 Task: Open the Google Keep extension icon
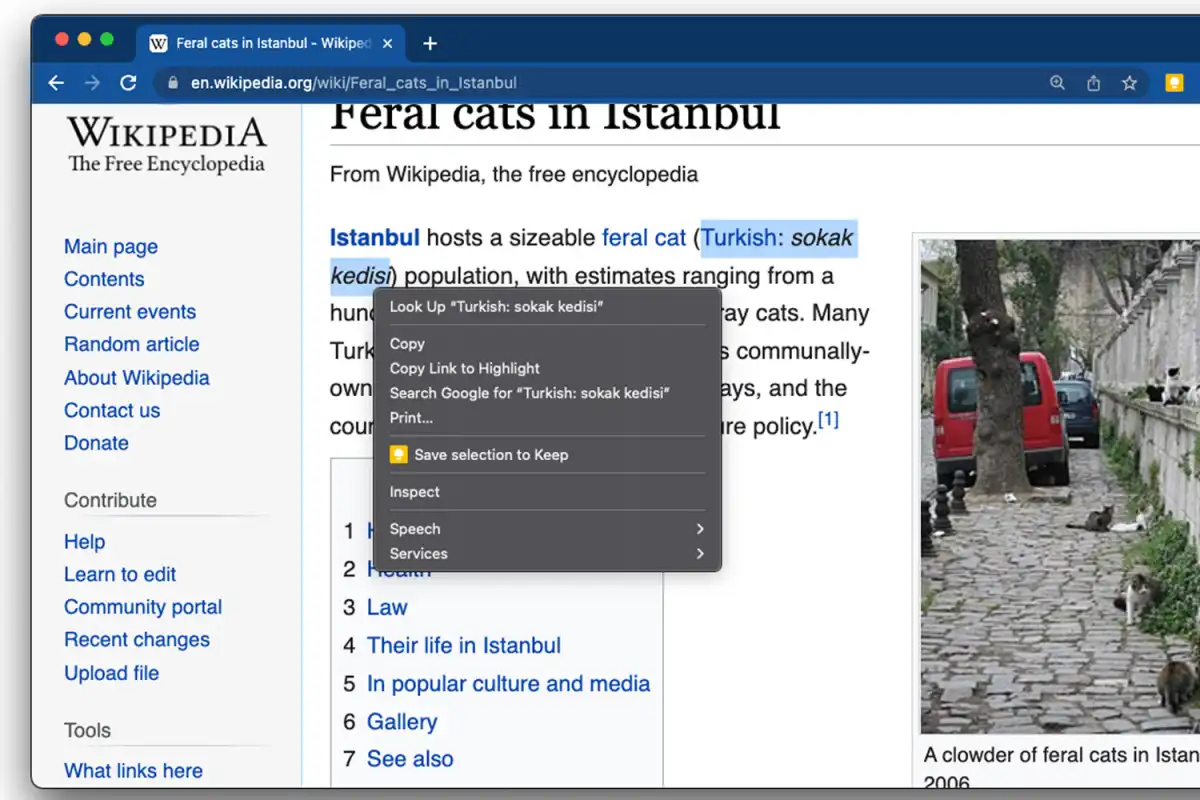click(1175, 84)
